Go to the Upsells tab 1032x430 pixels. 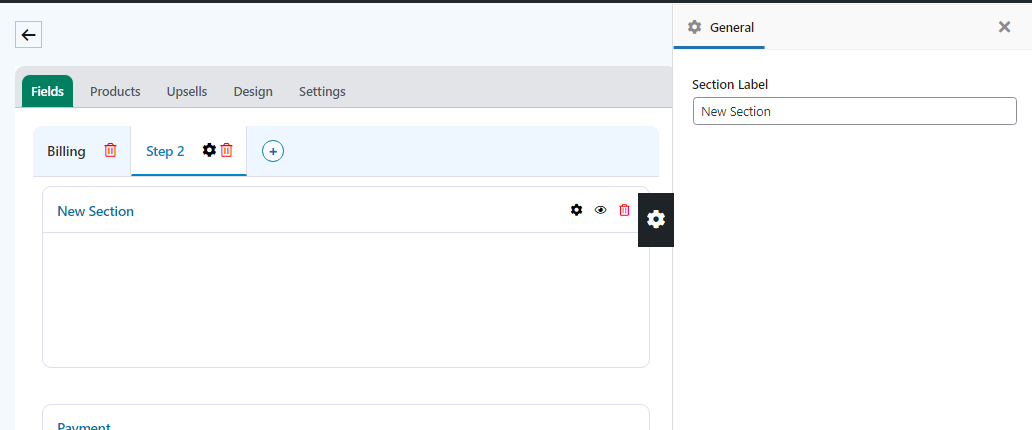(x=187, y=92)
